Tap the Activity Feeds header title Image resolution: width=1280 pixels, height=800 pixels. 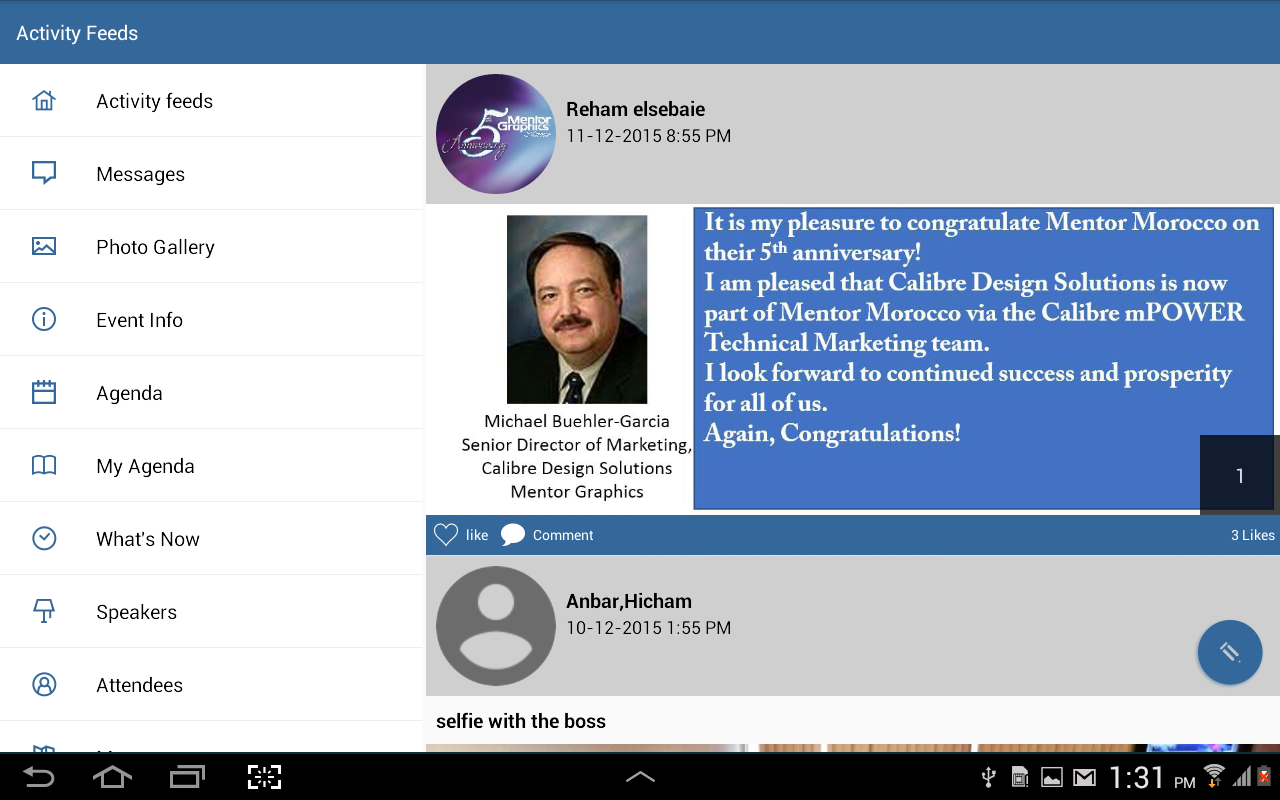click(x=77, y=33)
